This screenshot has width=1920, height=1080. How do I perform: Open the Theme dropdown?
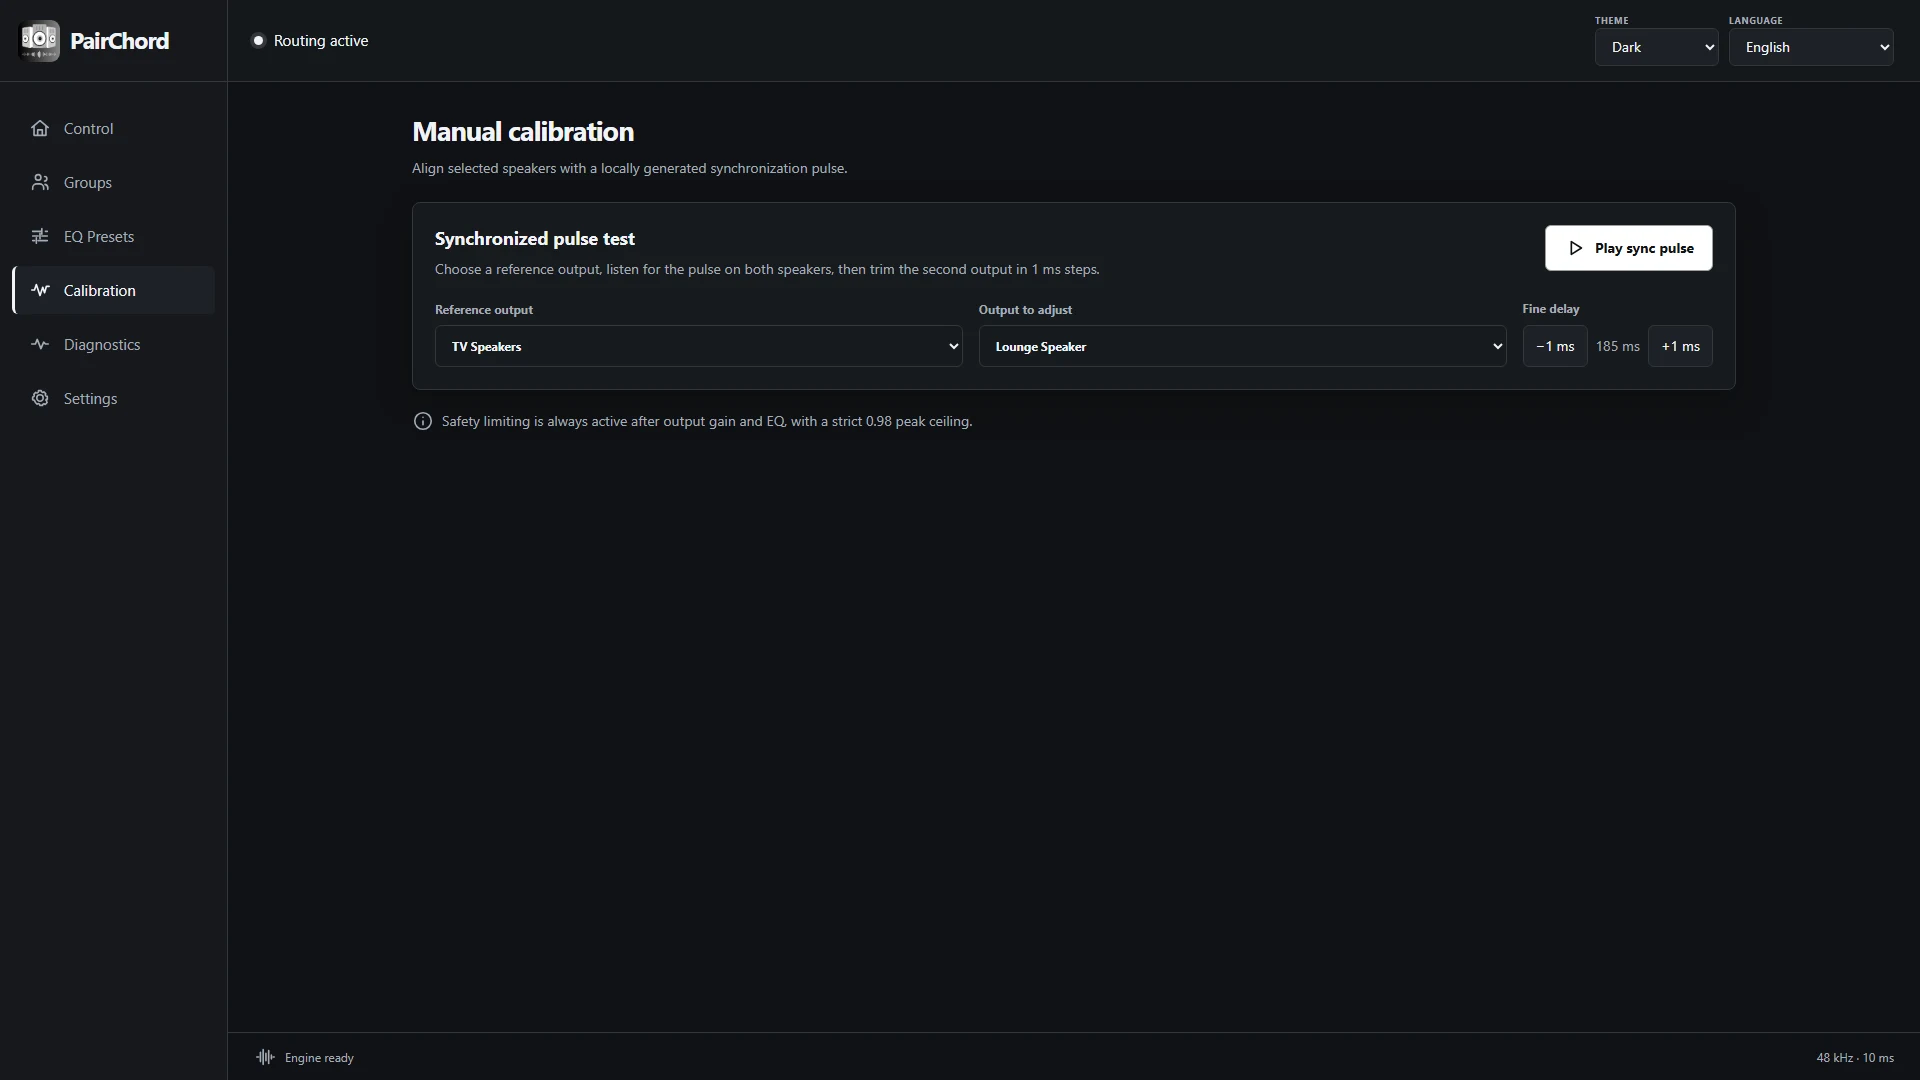(1656, 47)
